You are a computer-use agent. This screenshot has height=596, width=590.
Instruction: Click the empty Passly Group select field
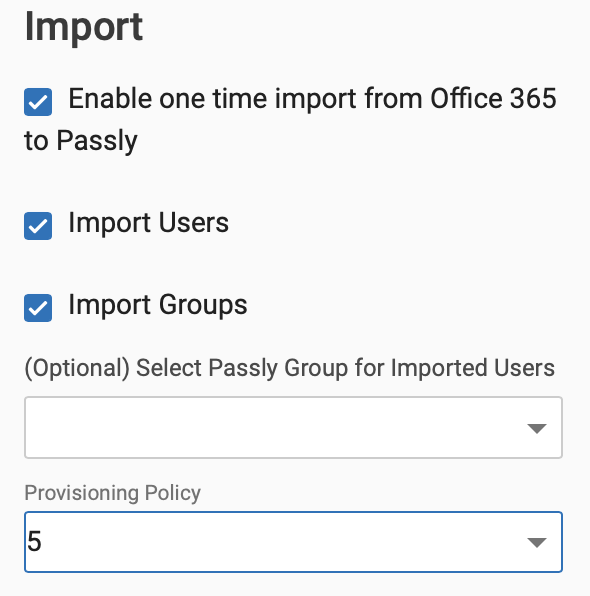[x=293, y=428]
